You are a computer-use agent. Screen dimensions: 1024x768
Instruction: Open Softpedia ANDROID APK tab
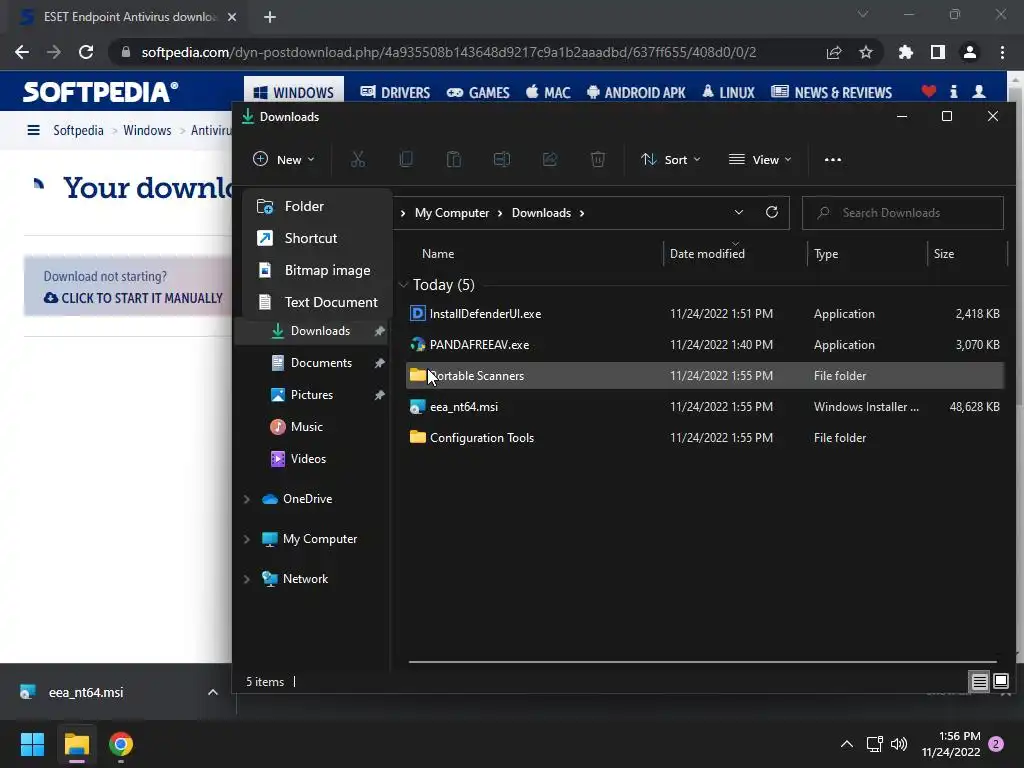point(636,93)
